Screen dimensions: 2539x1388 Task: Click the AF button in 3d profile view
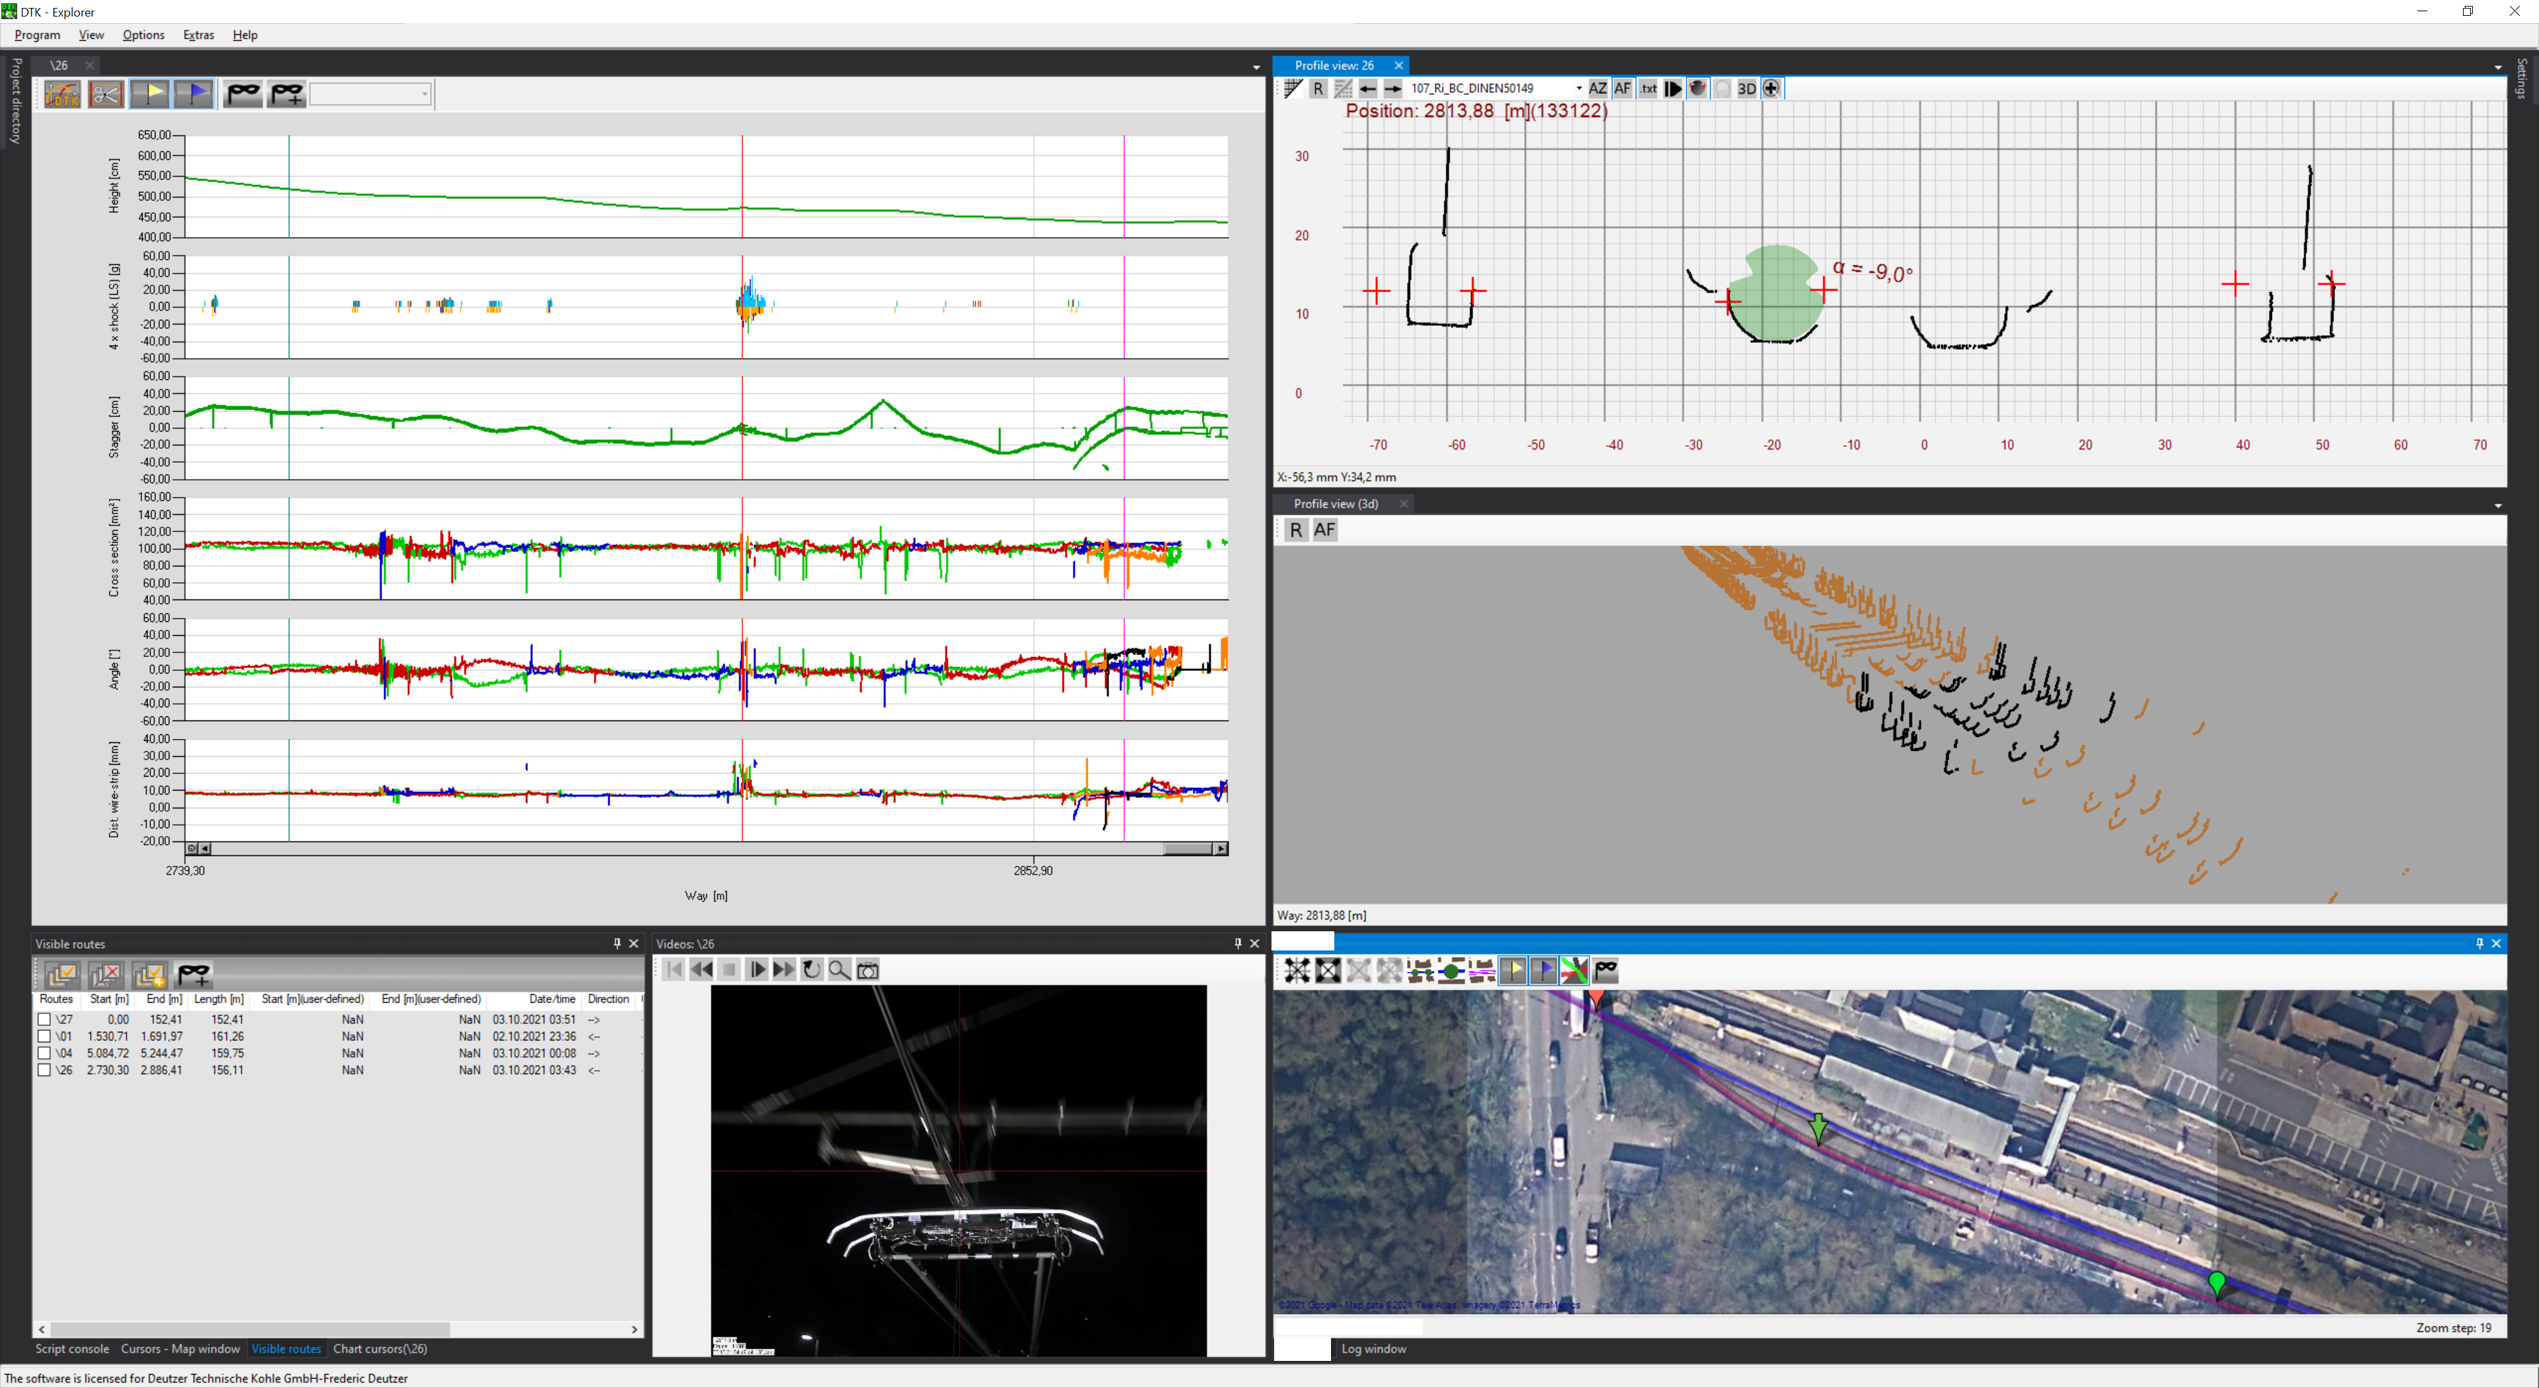[1324, 530]
